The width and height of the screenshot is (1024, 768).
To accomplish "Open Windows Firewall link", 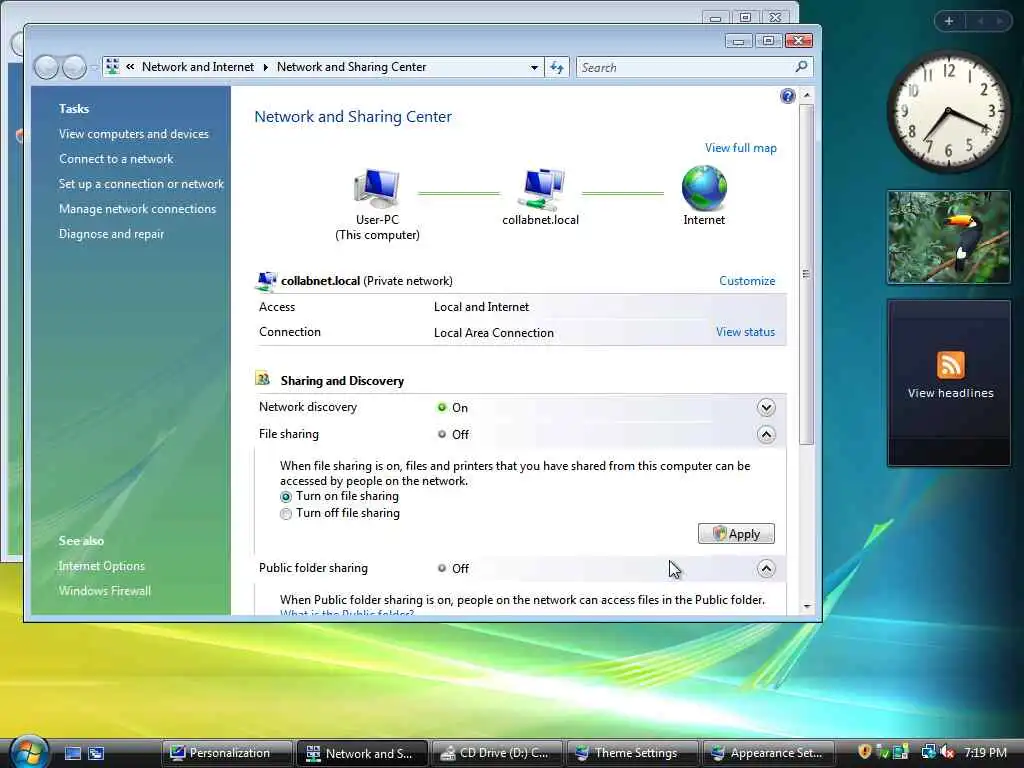I will point(104,591).
